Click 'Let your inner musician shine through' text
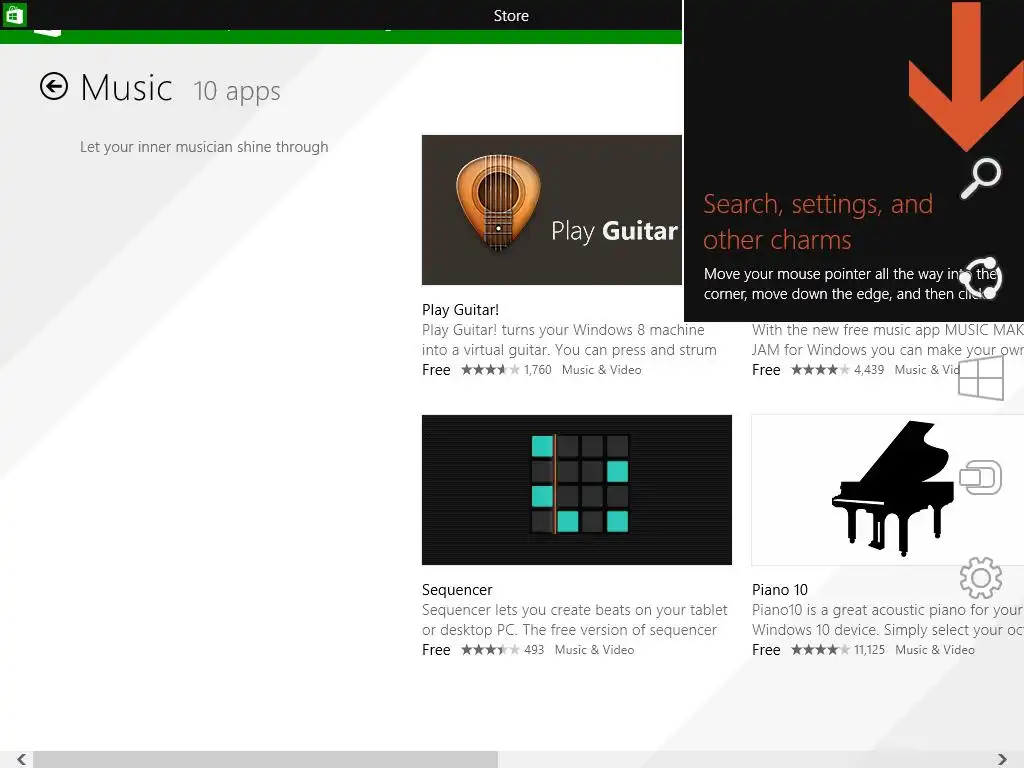Screen dimensions: 1024x768 tap(204, 147)
